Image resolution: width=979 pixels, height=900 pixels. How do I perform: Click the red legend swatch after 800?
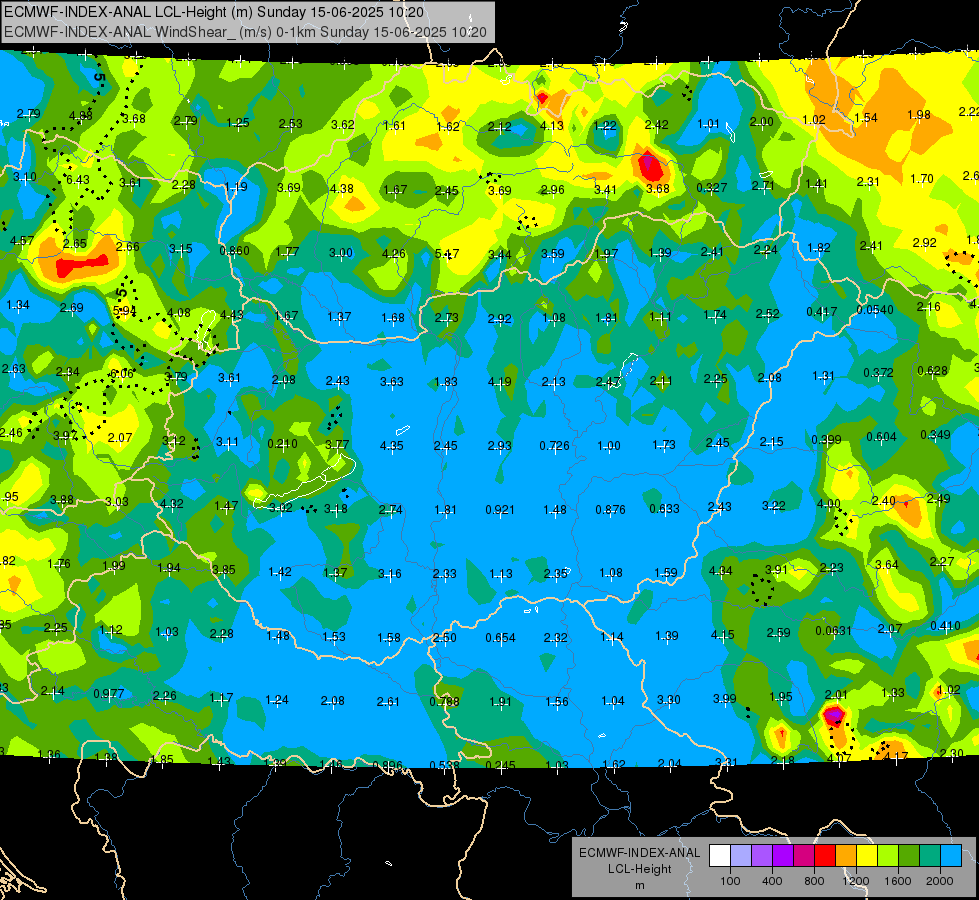coord(825,855)
